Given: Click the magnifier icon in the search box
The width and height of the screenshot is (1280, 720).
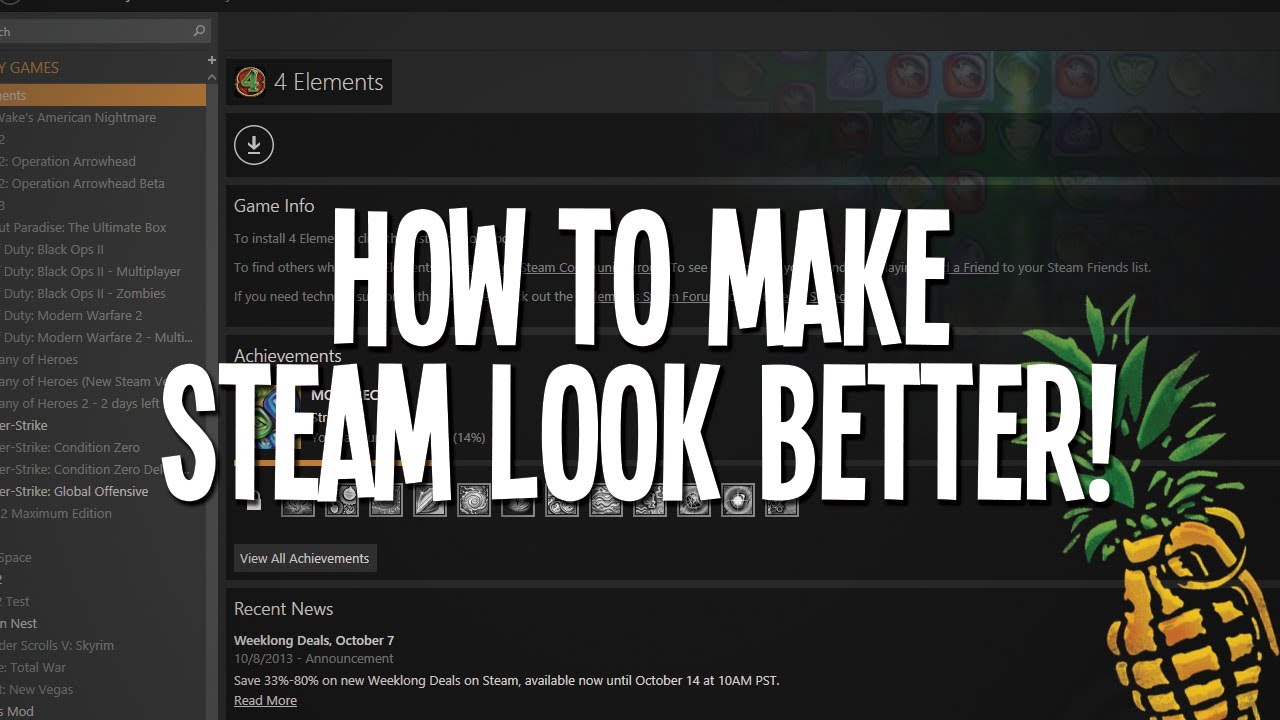Looking at the screenshot, I should (200, 31).
